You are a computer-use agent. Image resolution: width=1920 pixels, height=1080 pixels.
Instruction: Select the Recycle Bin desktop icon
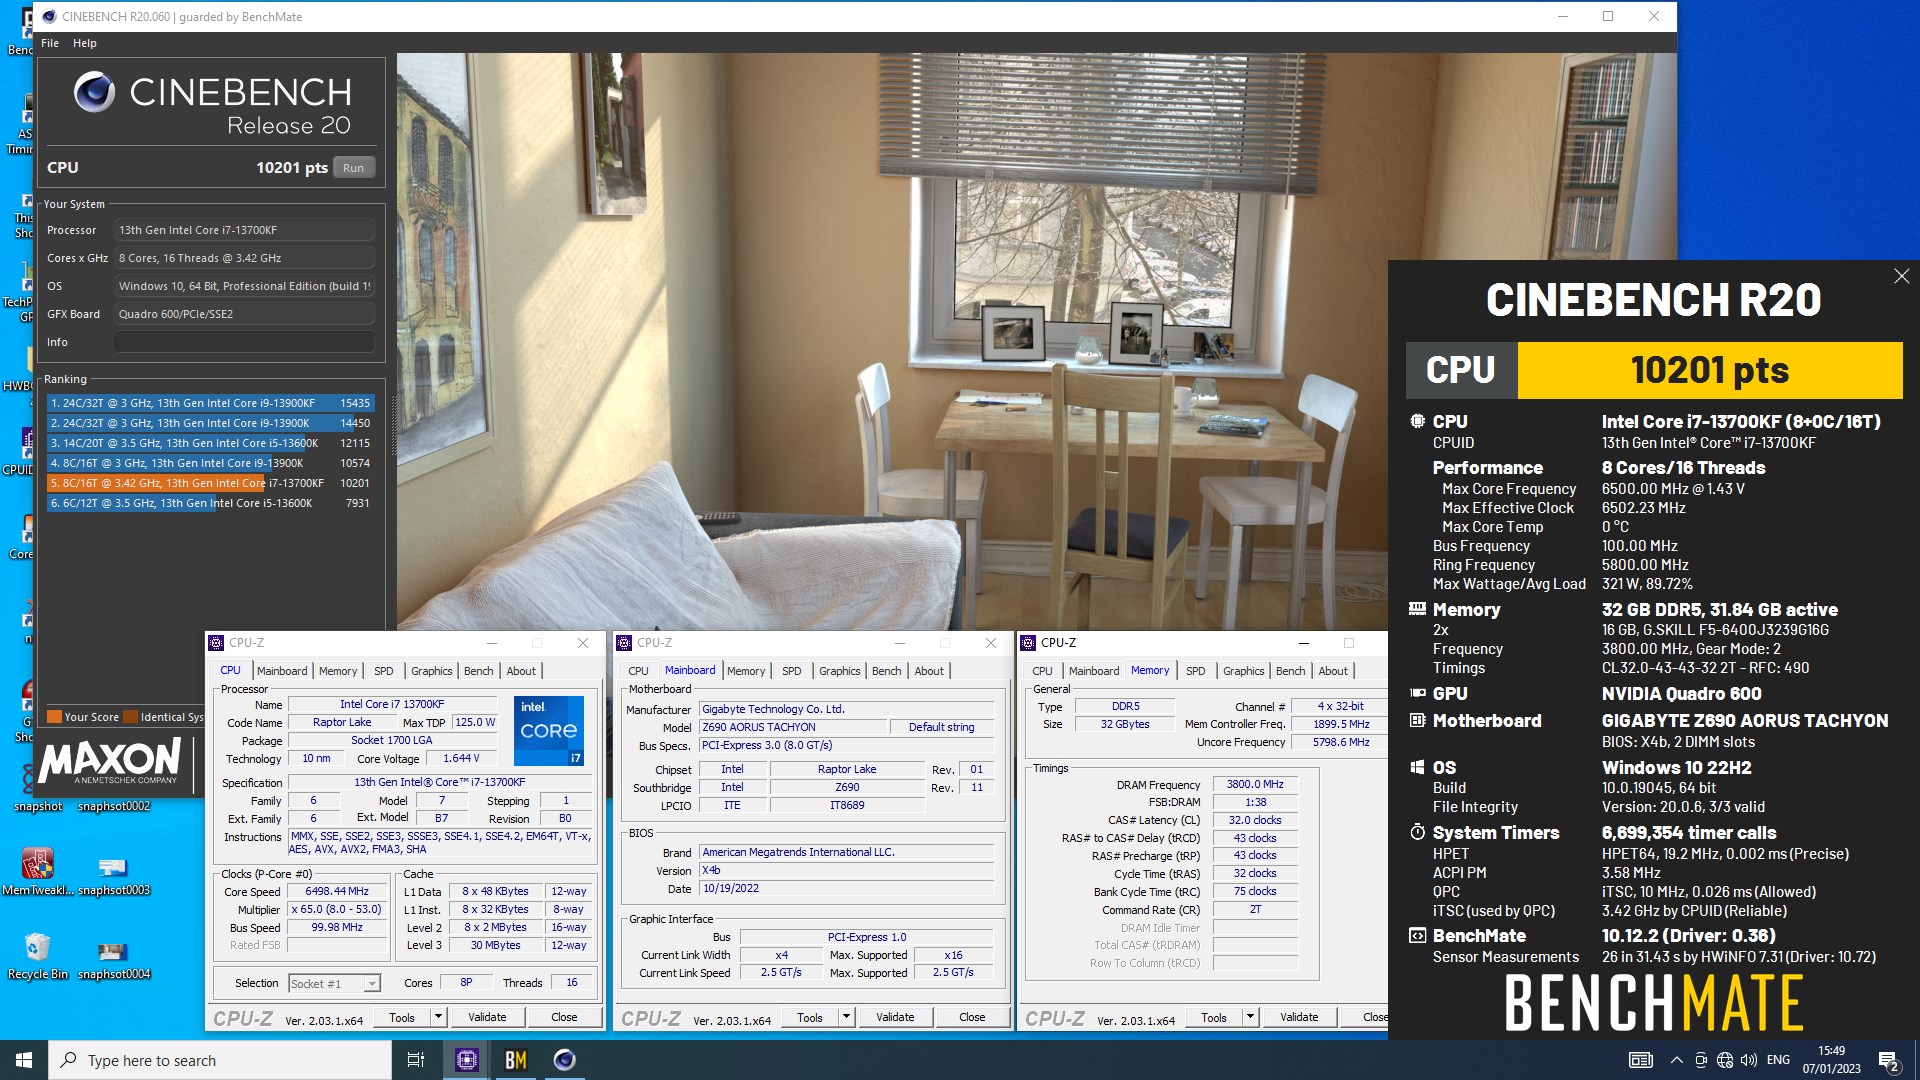[x=38, y=955]
